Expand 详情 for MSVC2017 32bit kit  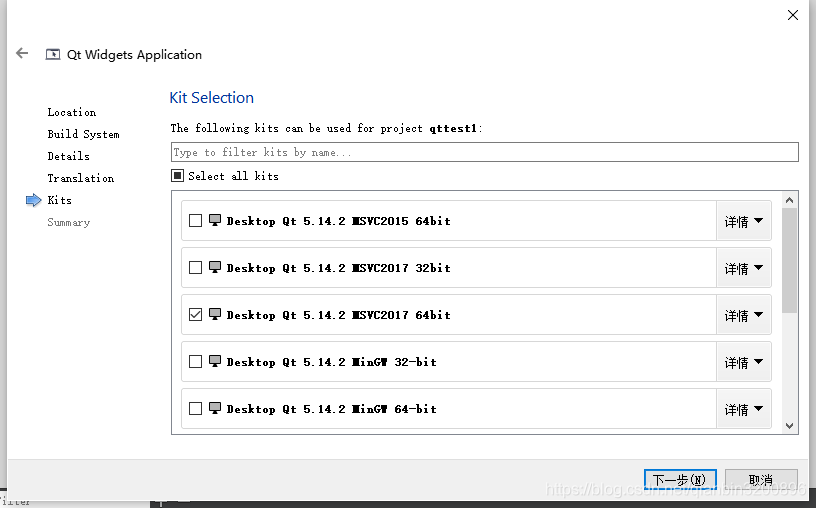pos(744,268)
